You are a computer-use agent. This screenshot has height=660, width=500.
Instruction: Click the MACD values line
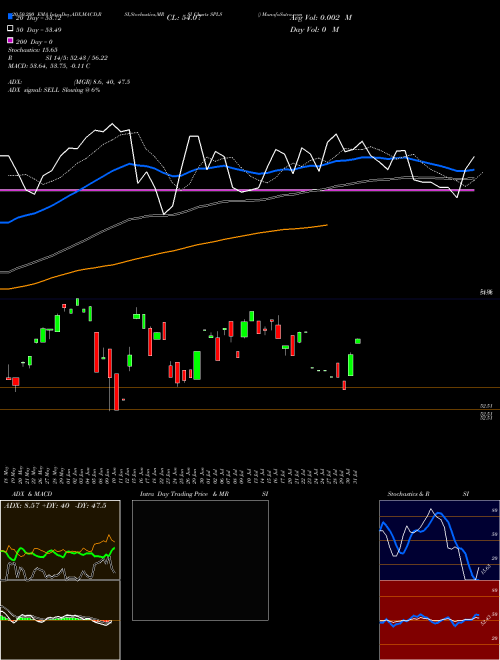coord(49,66)
